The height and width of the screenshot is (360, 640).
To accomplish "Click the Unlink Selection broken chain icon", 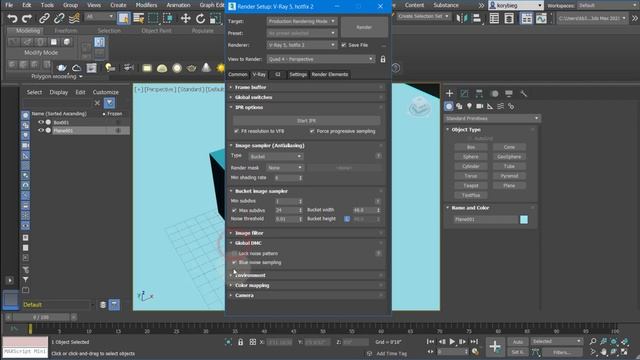I will [x=59, y=18].
